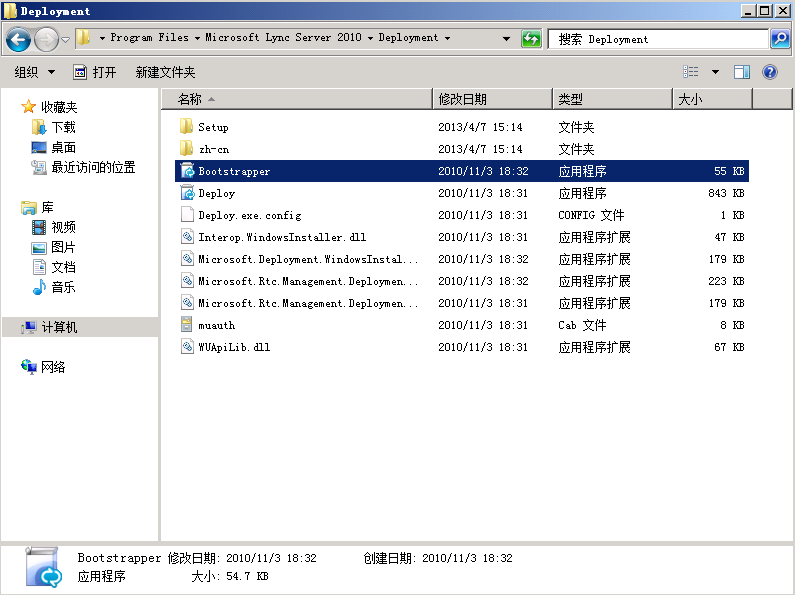The height and width of the screenshot is (595, 795).
Task: Click the Setup folder name
Action: click(x=213, y=127)
